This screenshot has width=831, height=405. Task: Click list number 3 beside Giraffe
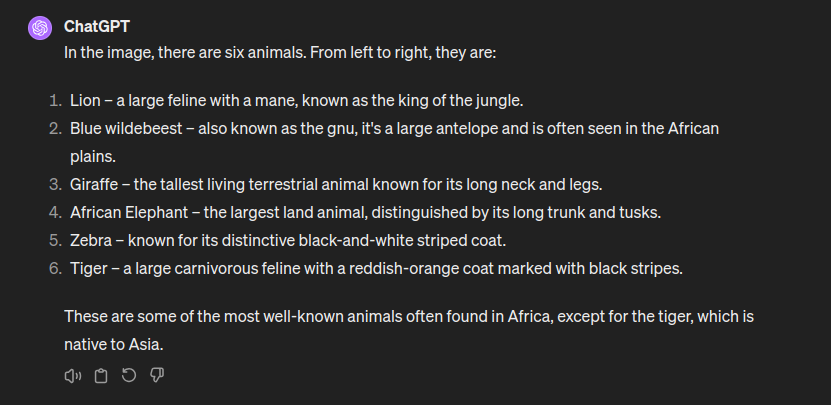point(55,184)
